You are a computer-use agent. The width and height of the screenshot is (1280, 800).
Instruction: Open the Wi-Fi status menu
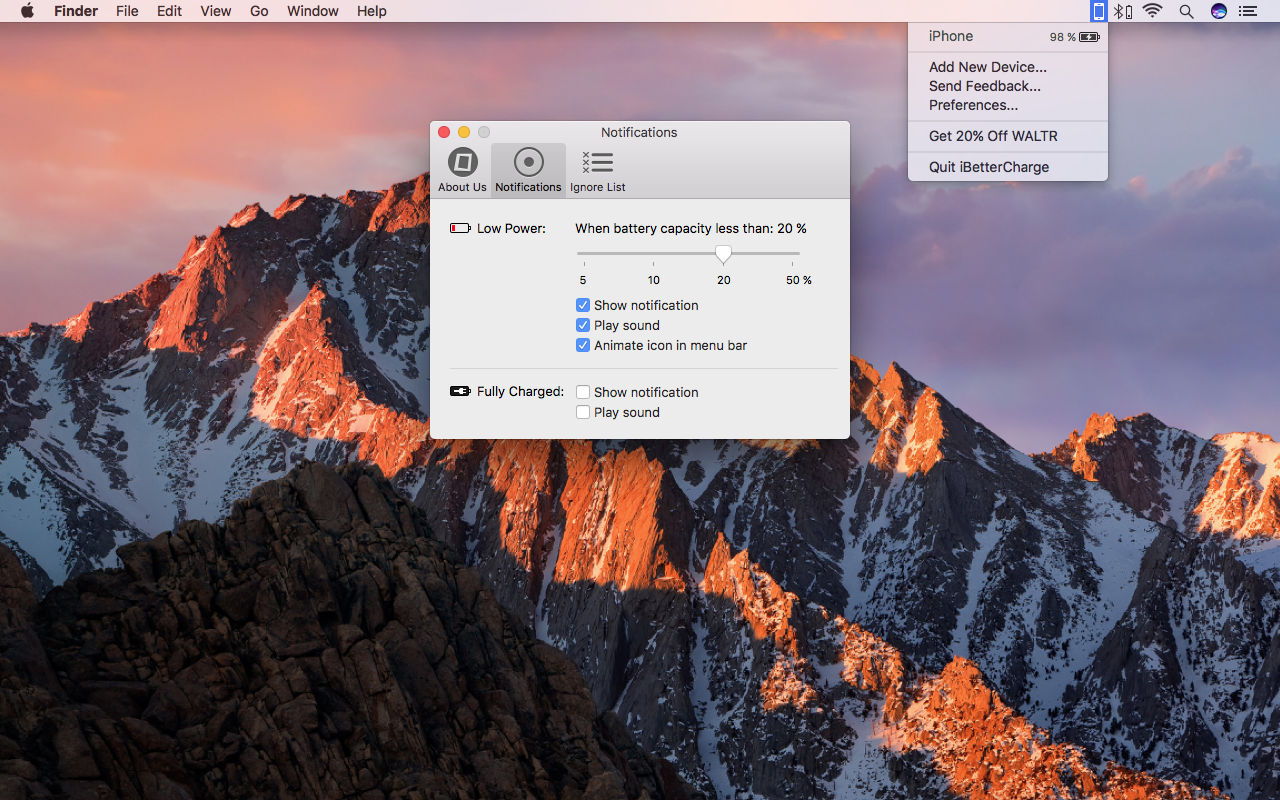(x=1153, y=11)
